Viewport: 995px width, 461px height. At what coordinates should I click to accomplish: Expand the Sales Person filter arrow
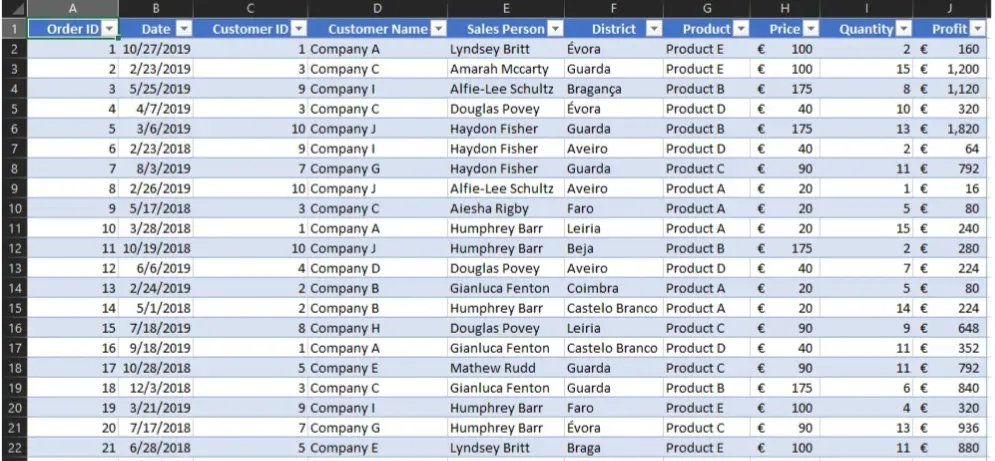pyautogui.click(x=555, y=29)
